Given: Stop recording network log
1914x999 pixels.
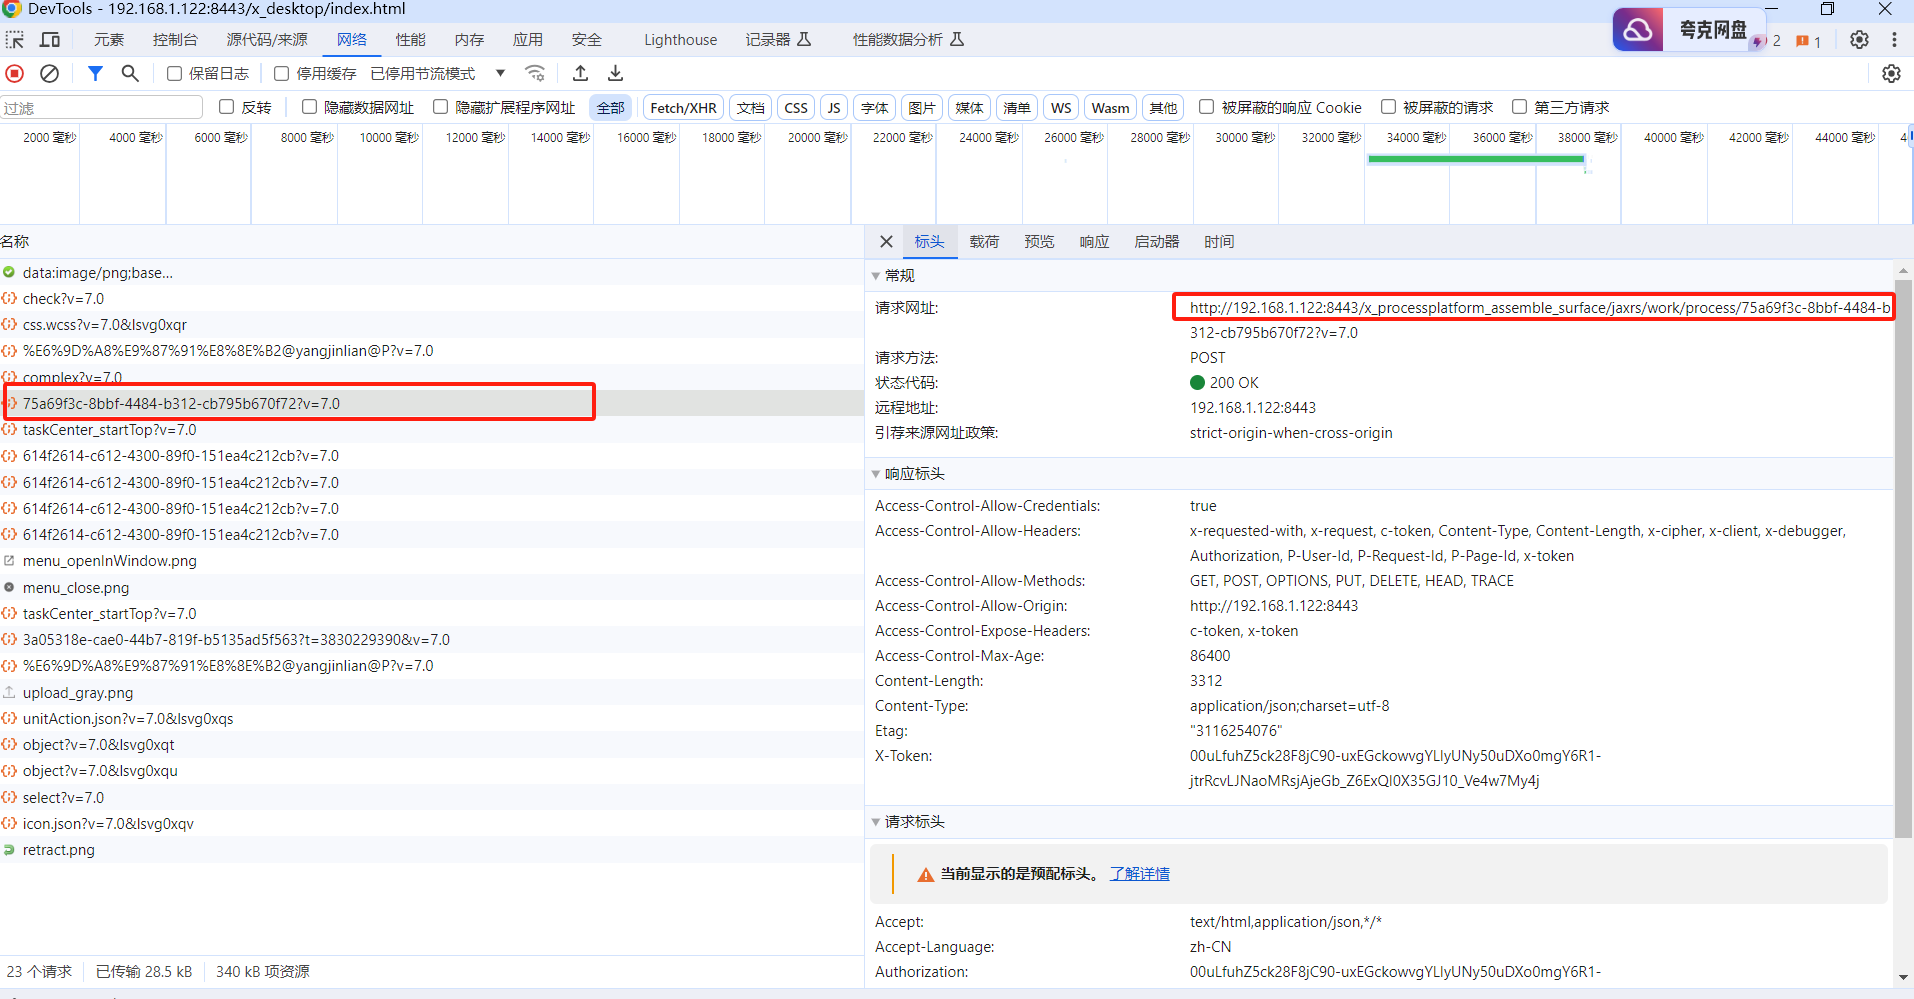Looking at the screenshot, I should point(15,73).
